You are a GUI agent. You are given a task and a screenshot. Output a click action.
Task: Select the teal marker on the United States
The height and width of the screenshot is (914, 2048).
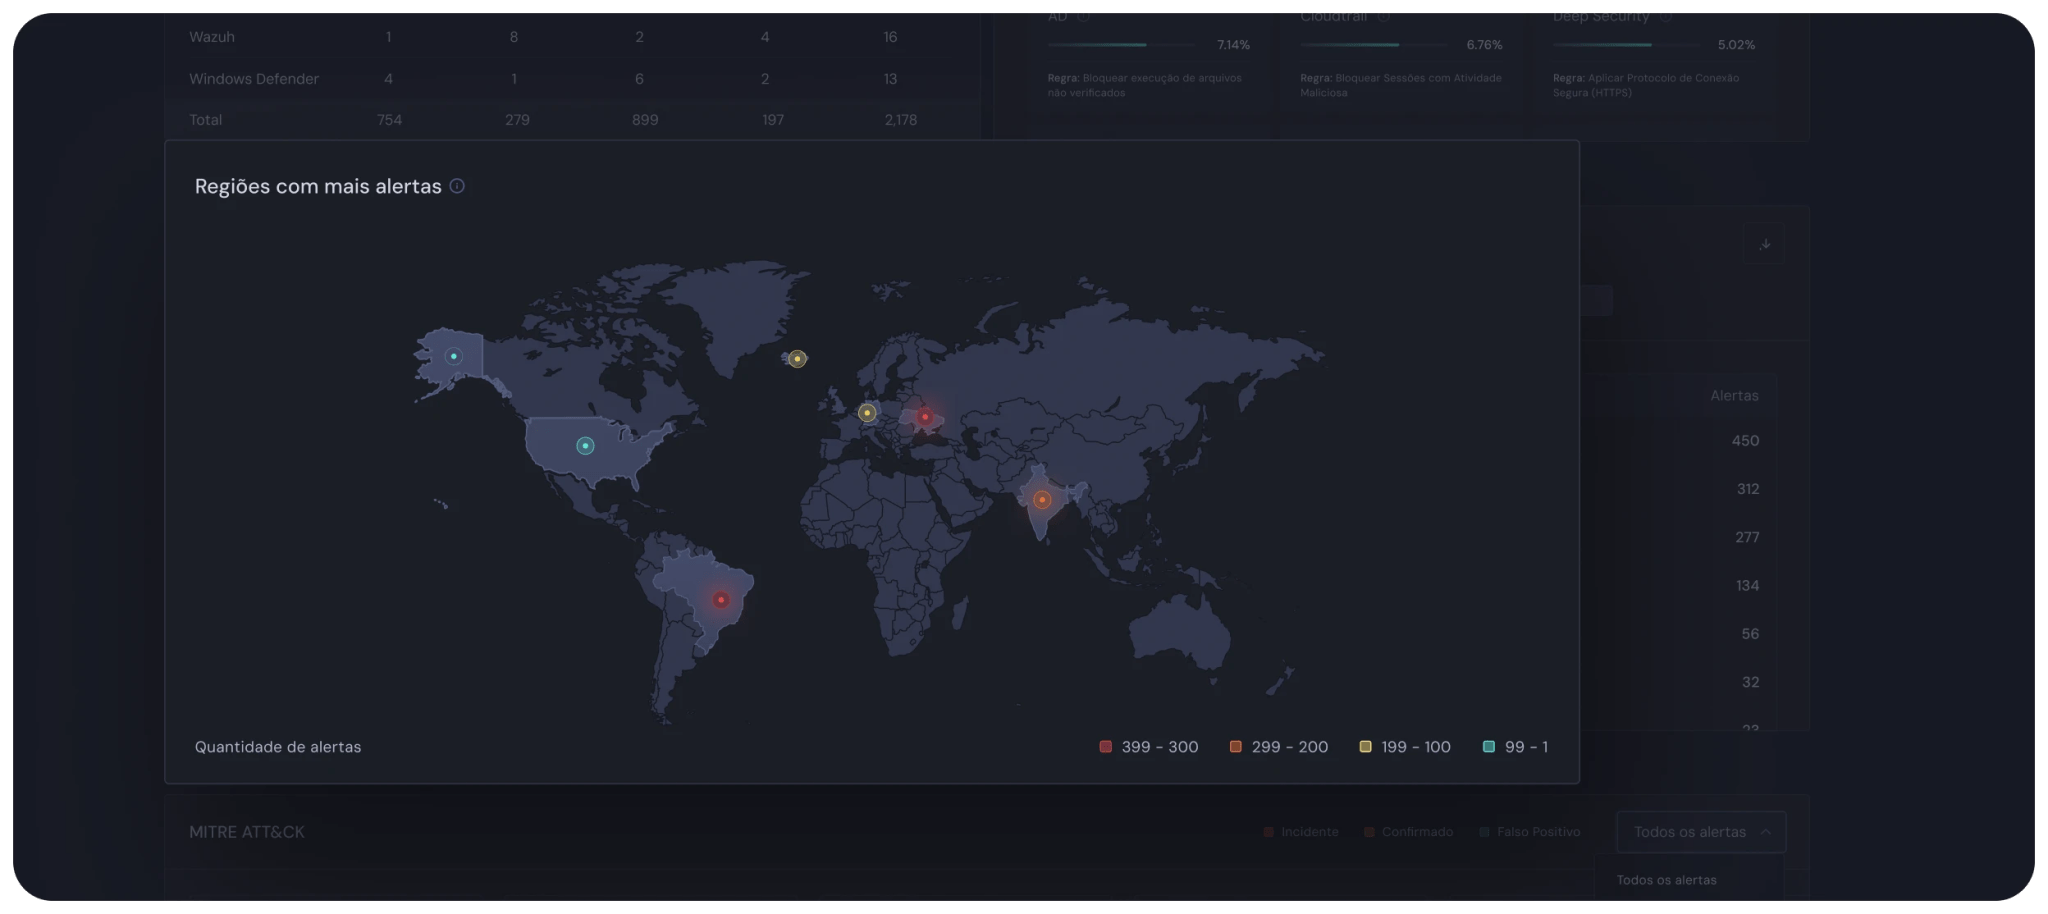tap(585, 446)
